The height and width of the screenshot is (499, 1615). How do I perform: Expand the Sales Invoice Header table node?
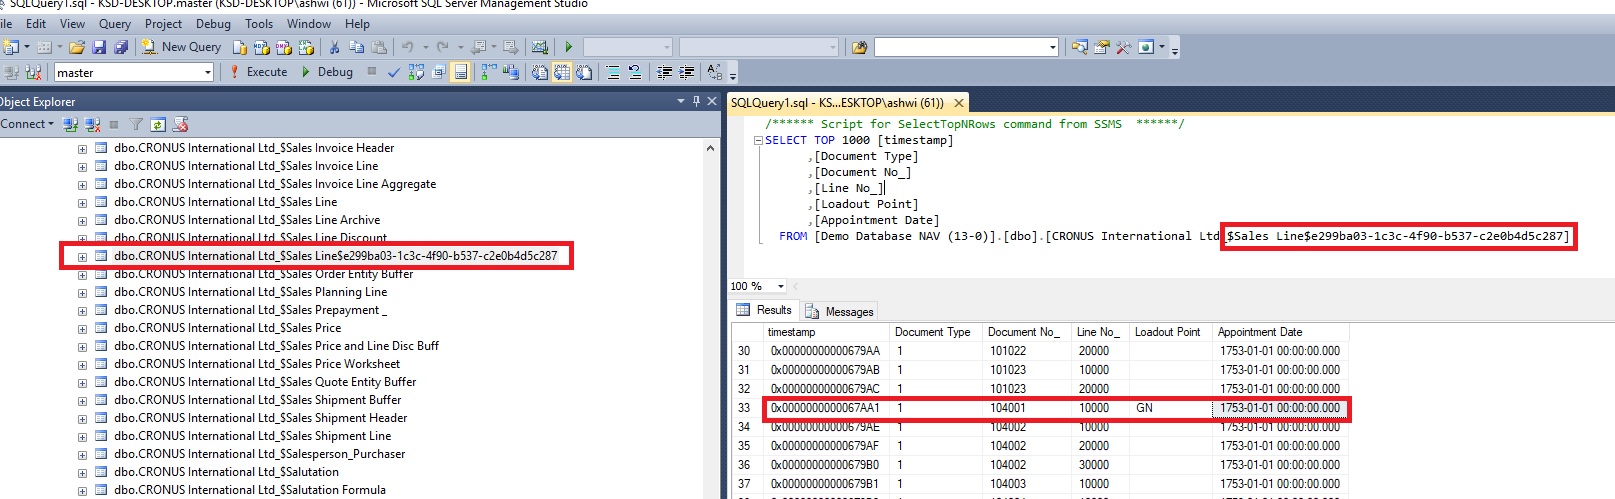(82, 149)
